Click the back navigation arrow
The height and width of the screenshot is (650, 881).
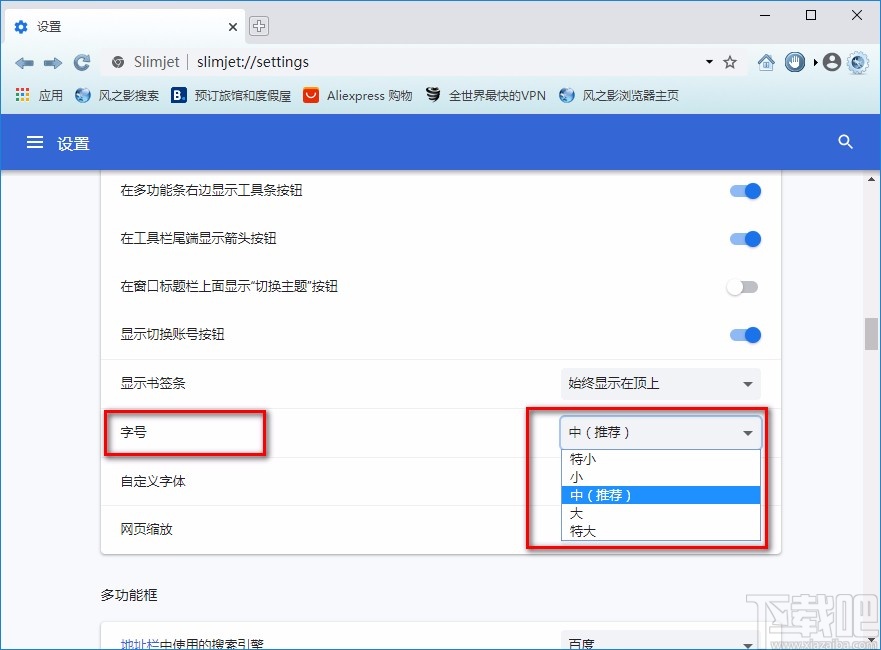(x=24, y=62)
